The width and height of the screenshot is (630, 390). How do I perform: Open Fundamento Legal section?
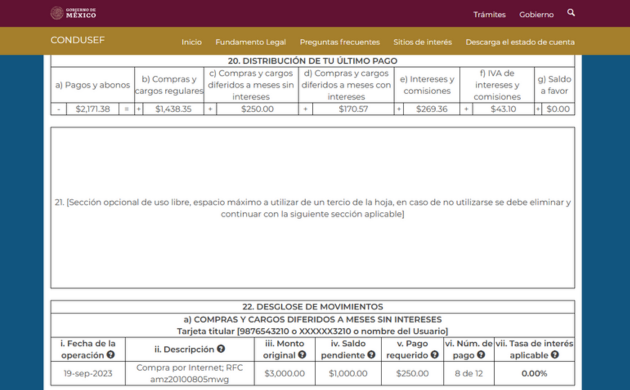(250, 42)
